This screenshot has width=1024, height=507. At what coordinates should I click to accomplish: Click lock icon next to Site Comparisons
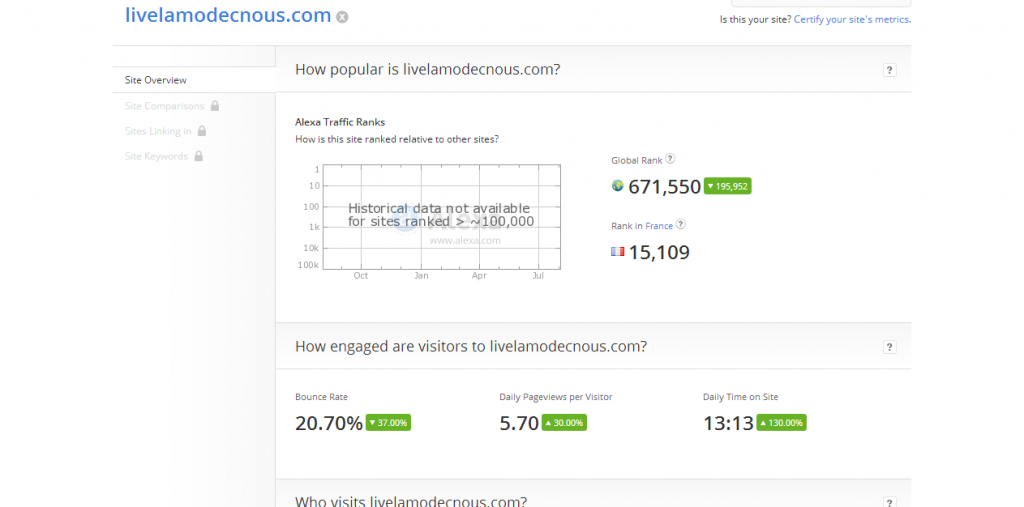click(x=215, y=105)
